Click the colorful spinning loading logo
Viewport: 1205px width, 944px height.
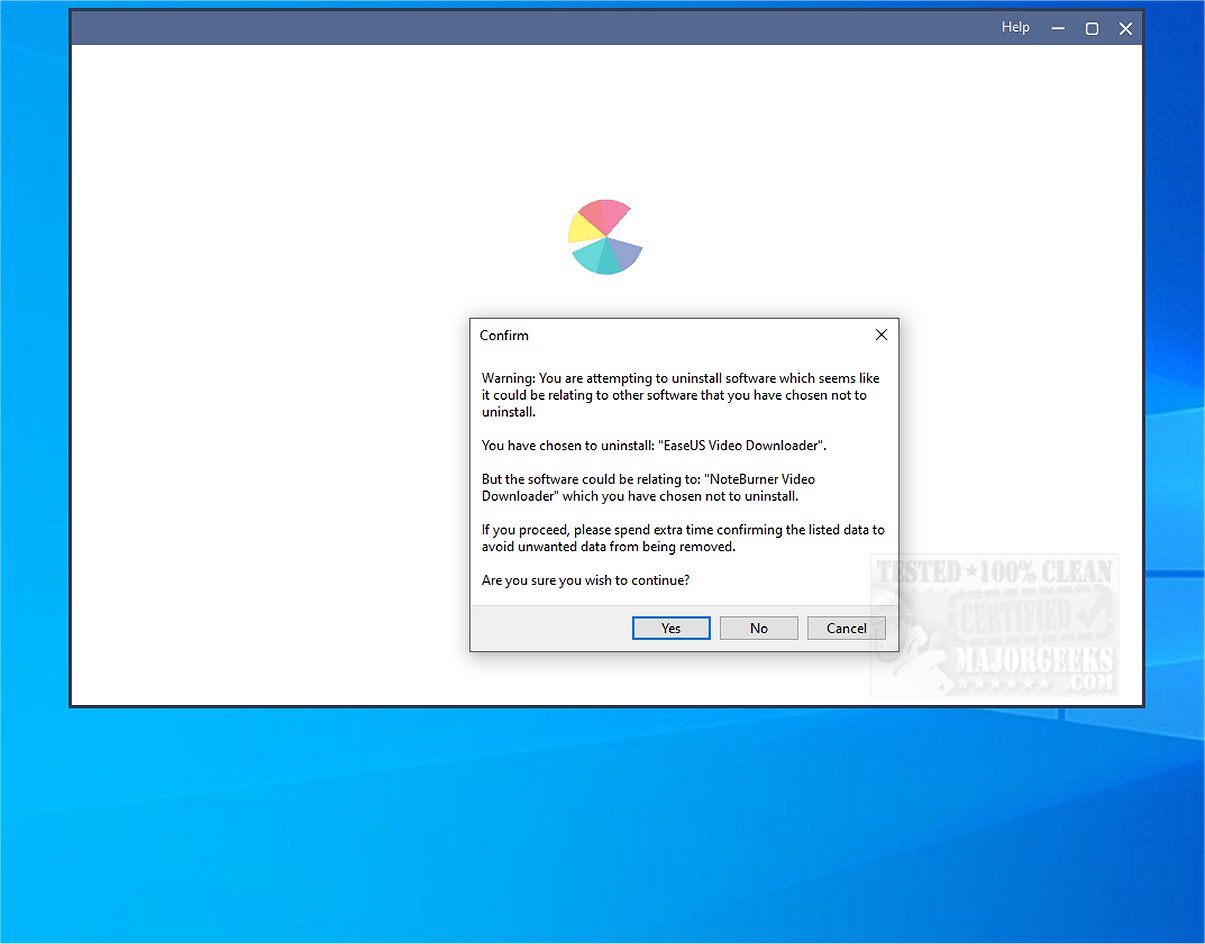pyautogui.click(x=606, y=237)
